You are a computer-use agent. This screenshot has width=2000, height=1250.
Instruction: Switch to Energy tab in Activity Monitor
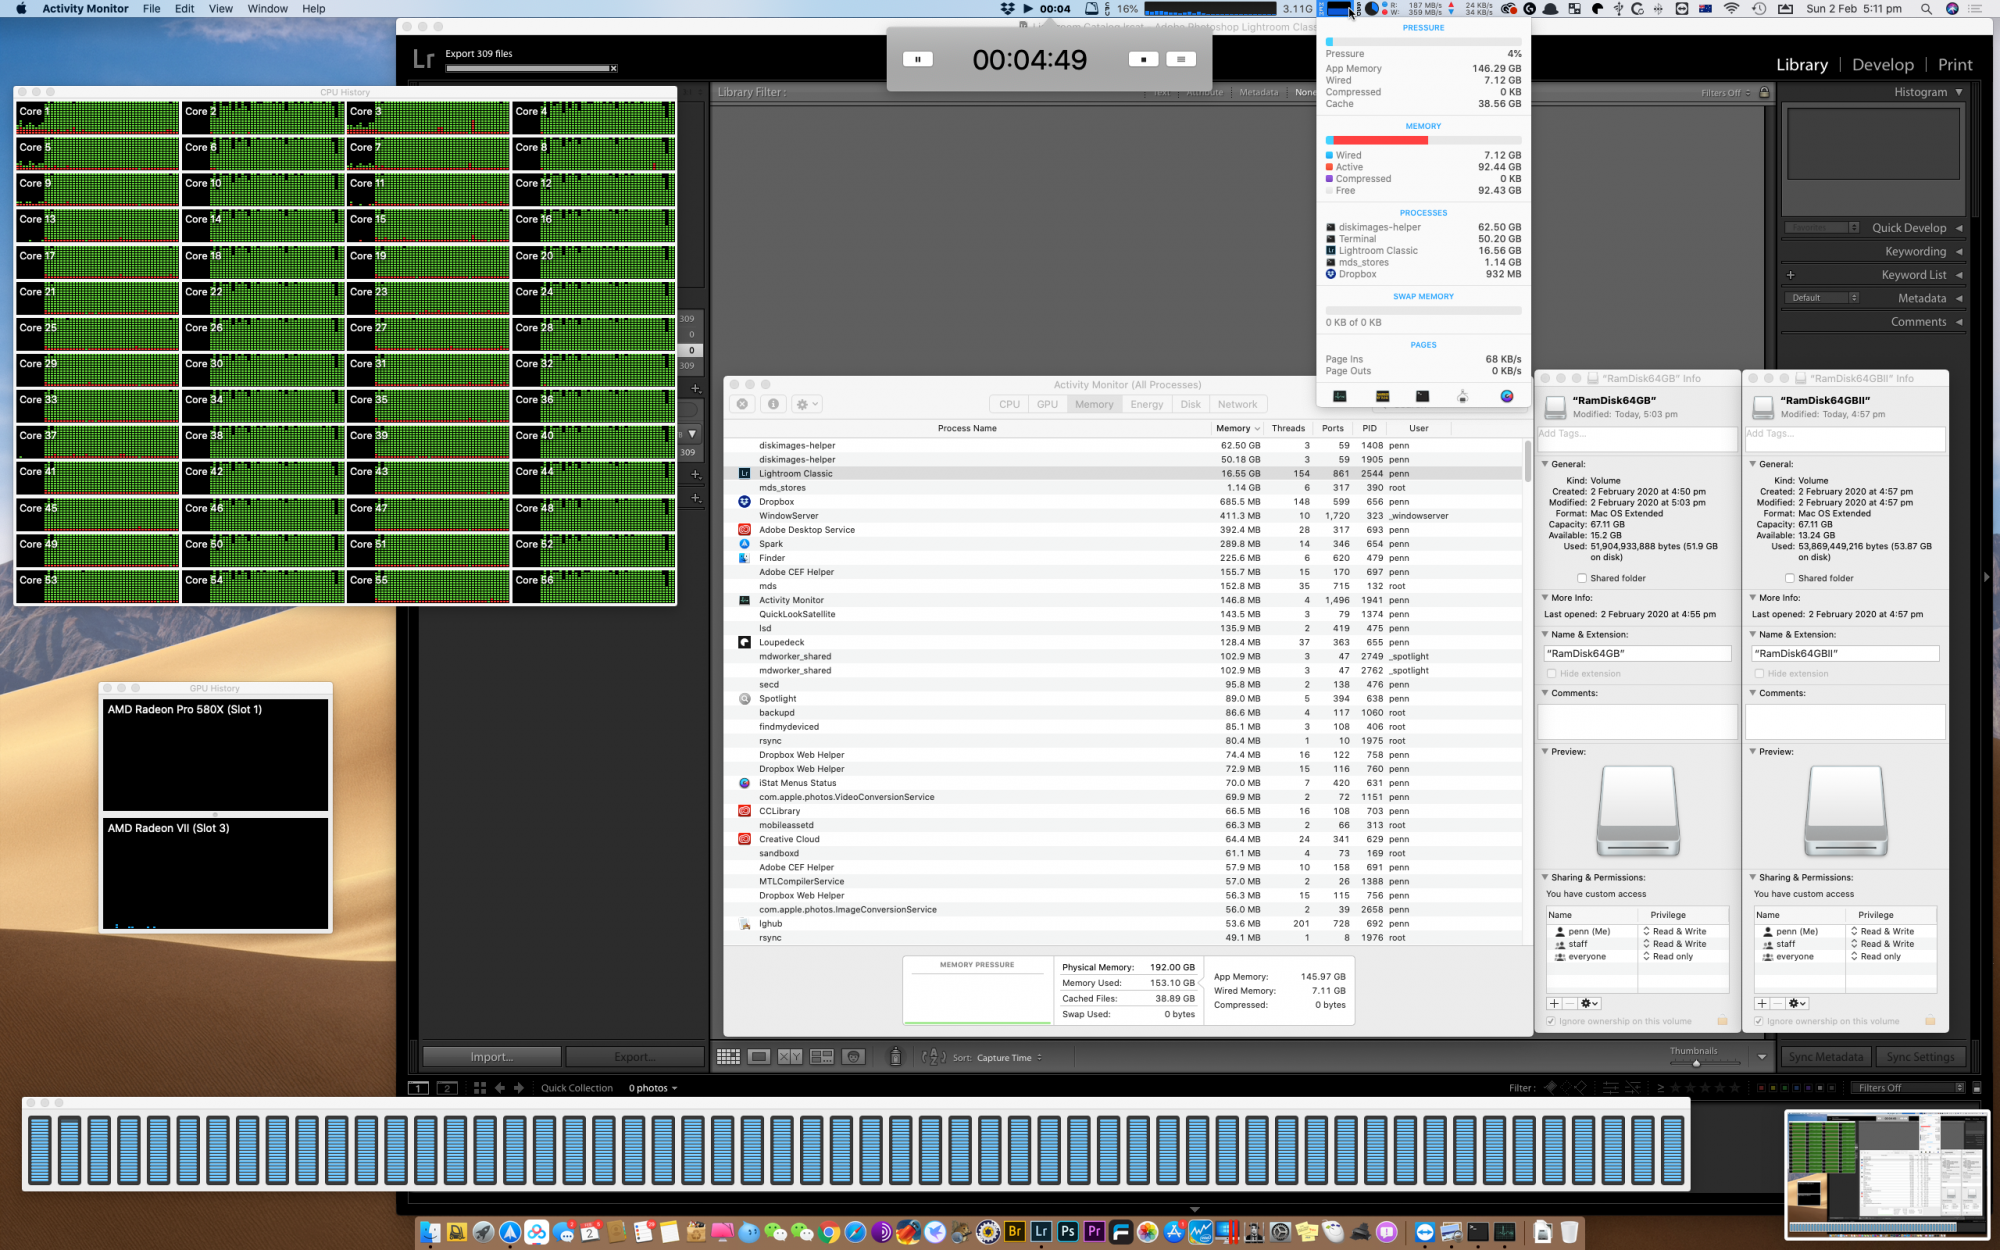(x=1146, y=404)
